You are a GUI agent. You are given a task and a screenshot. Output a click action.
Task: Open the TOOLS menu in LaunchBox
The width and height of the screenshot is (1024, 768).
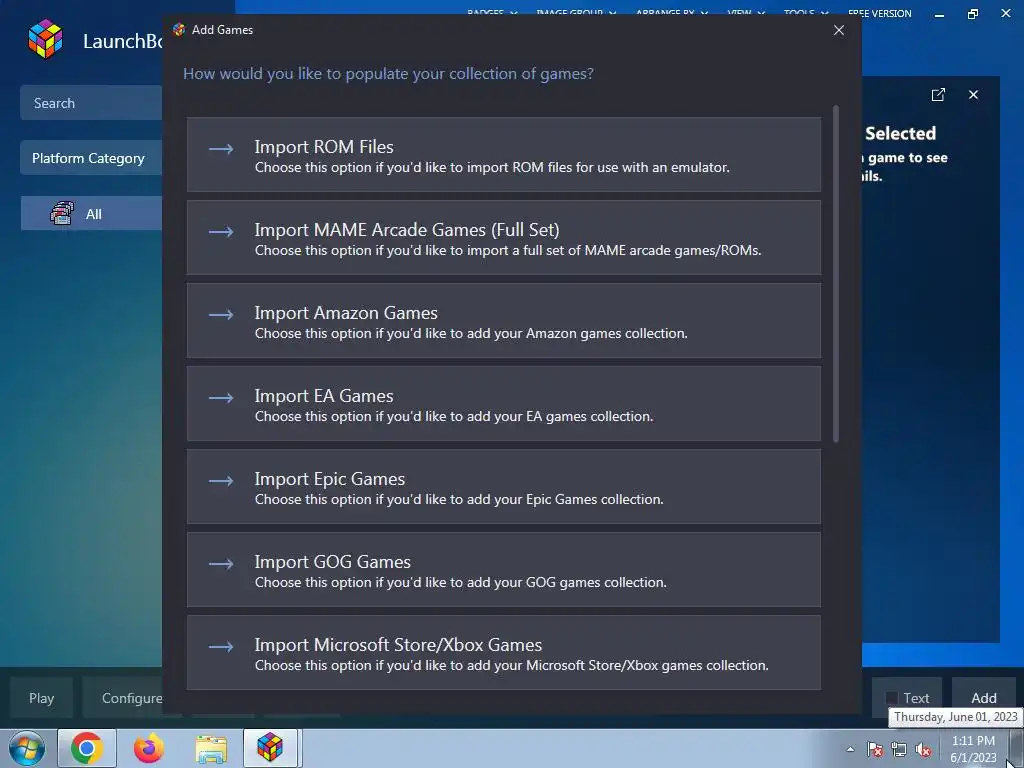(x=806, y=13)
